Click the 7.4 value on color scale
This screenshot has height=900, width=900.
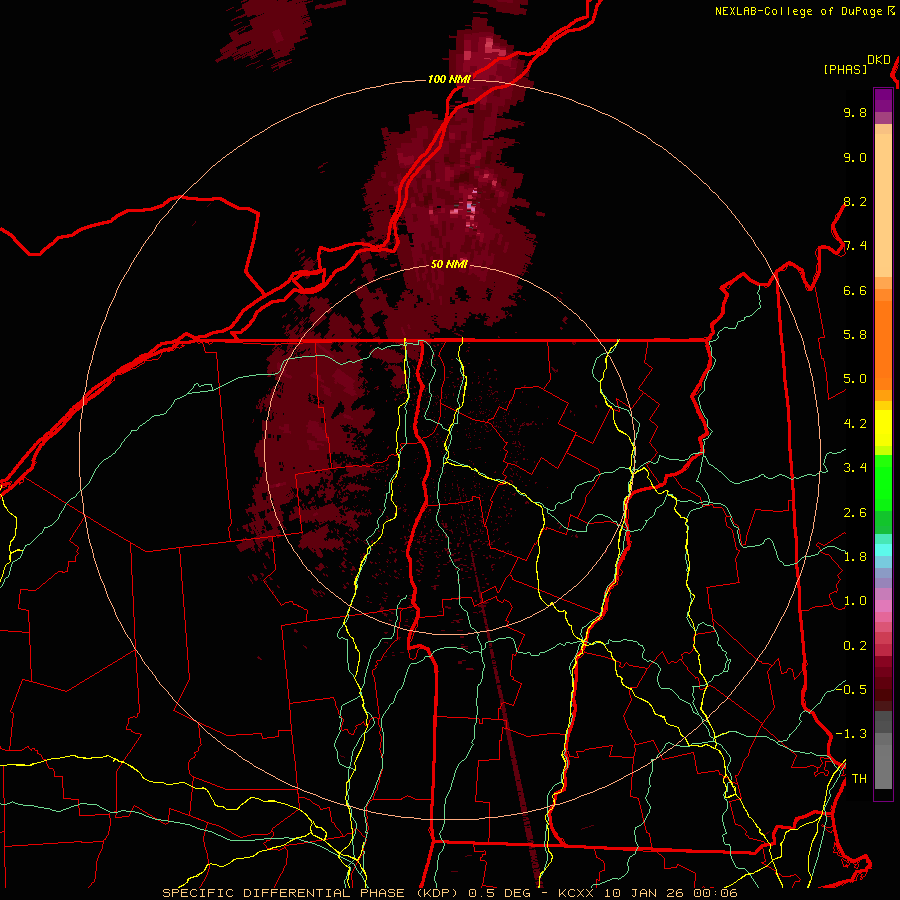click(x=855, y=246)
